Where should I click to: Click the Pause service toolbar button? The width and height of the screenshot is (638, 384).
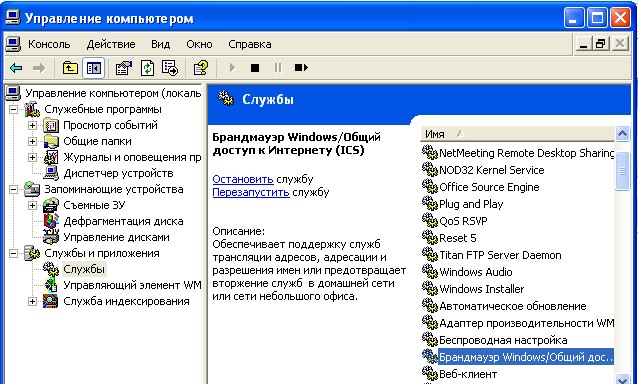[278, 68]
